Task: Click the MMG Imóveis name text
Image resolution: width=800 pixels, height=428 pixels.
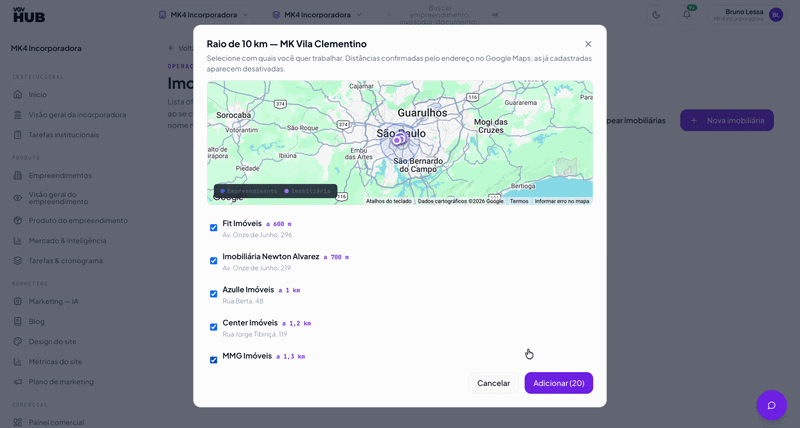Action: (247, 356)
